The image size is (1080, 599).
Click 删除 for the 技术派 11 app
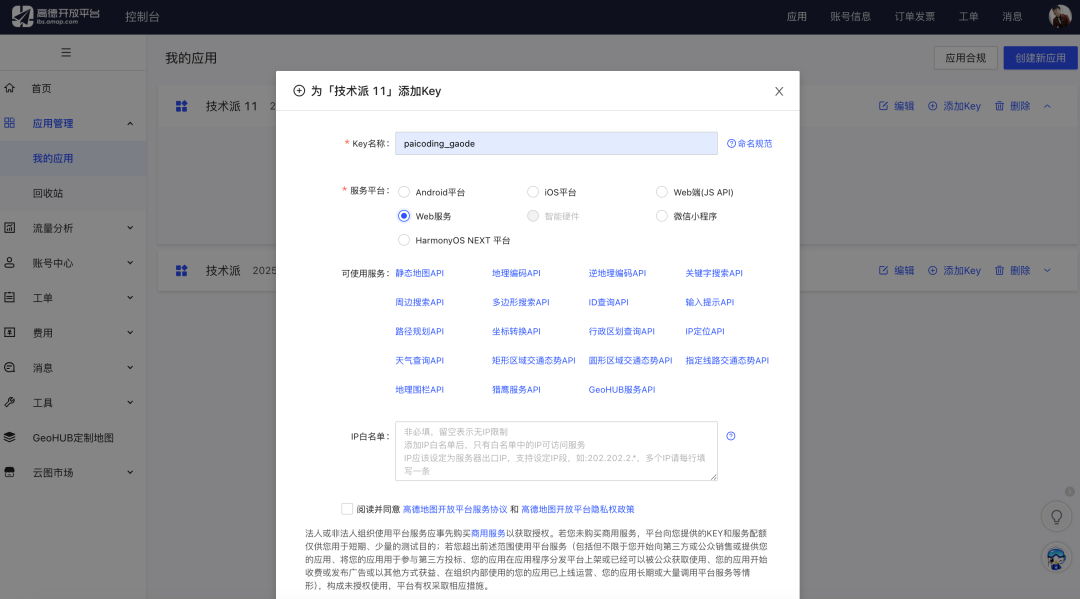(x=1012, y=106)
